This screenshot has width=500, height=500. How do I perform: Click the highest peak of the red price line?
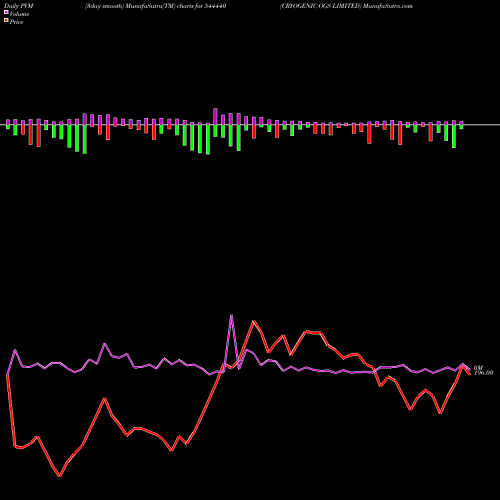click(x=254, y=321)
